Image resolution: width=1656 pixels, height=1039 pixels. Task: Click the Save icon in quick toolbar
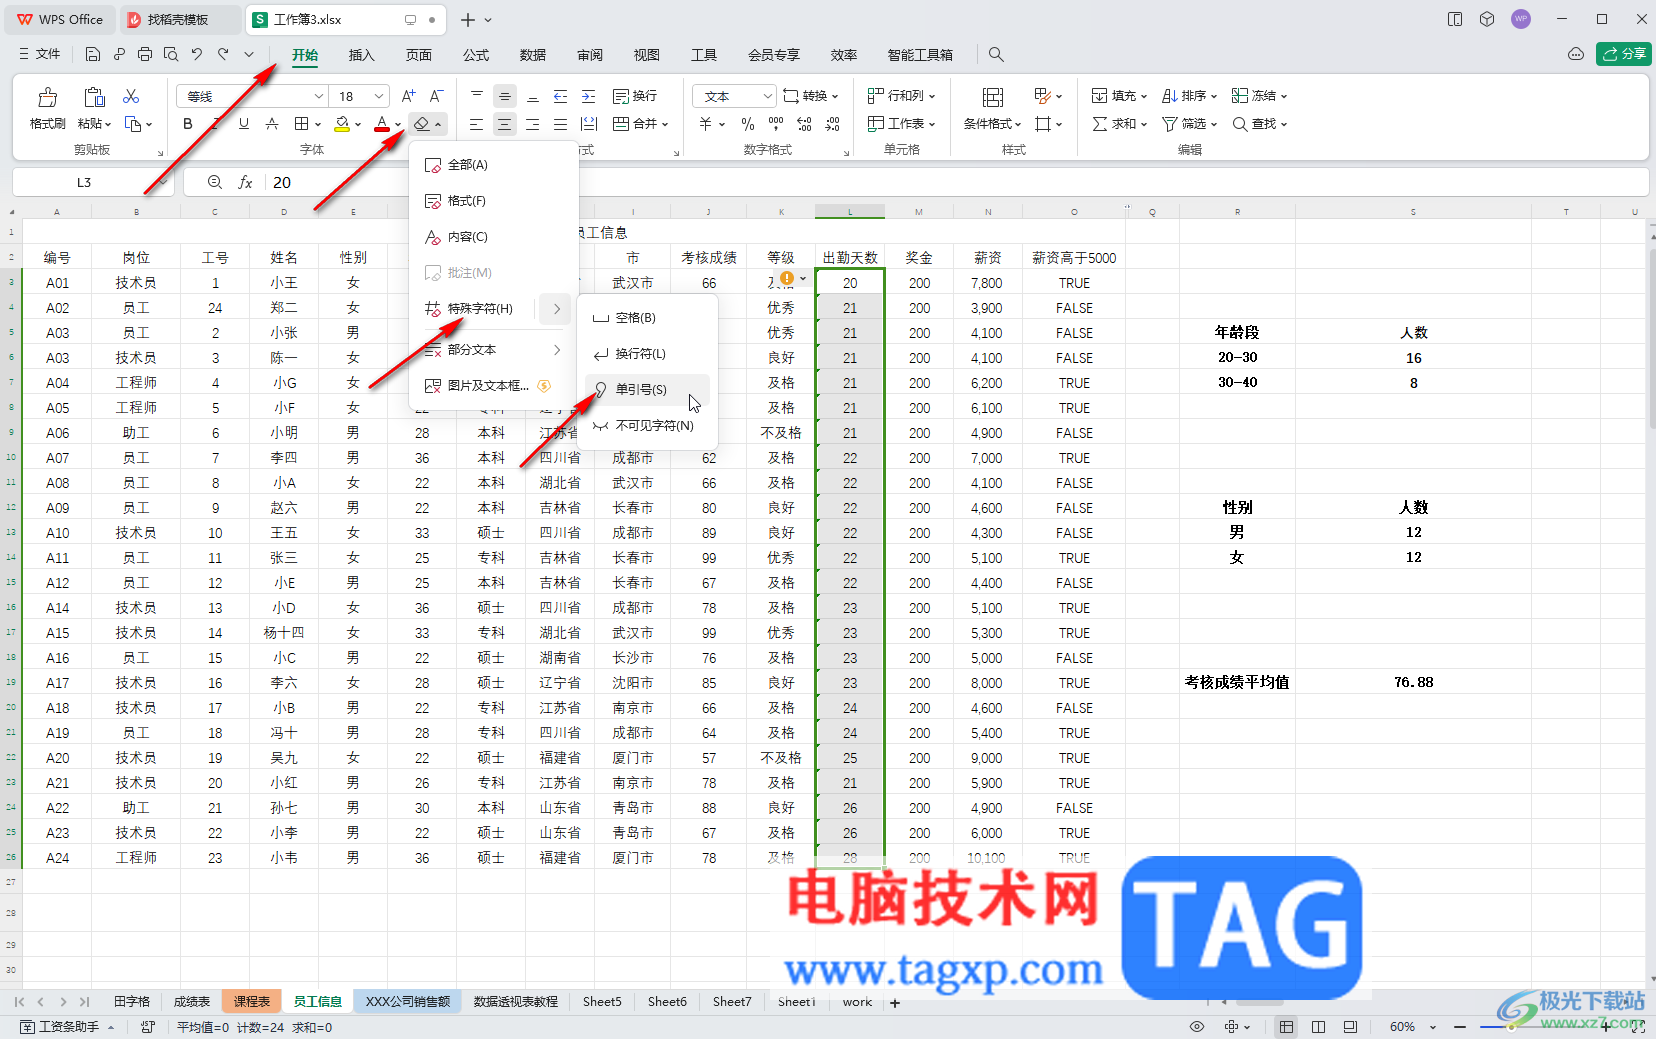(x=93, y=54)
